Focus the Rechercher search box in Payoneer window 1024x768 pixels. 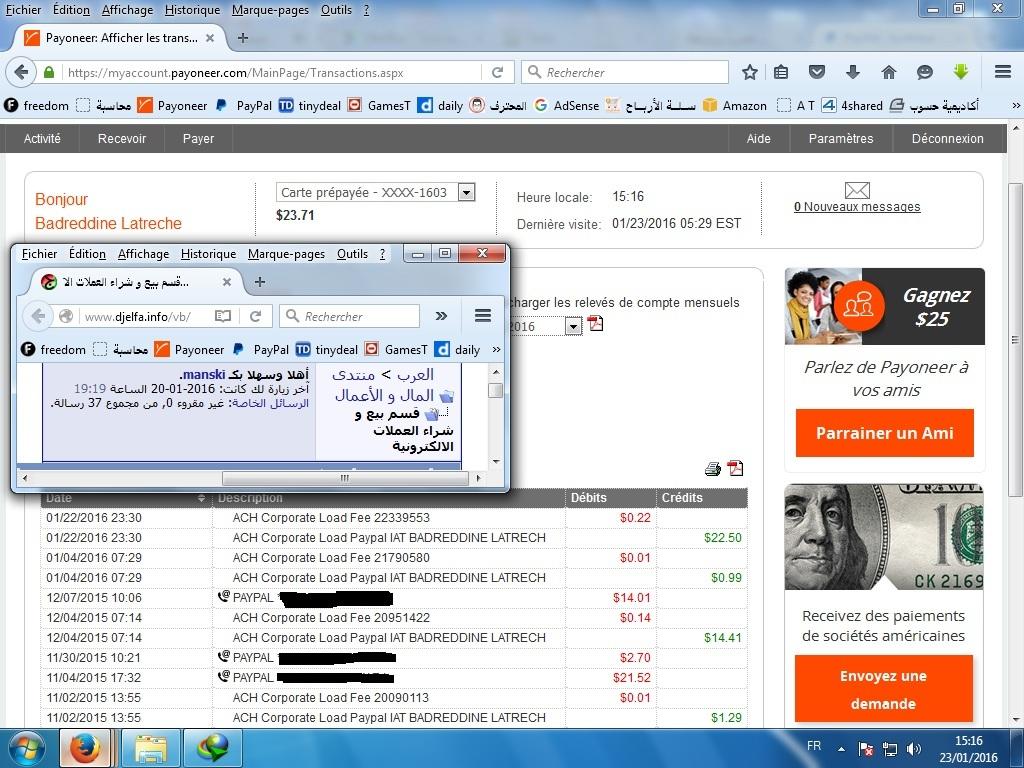tap(625, 72)
